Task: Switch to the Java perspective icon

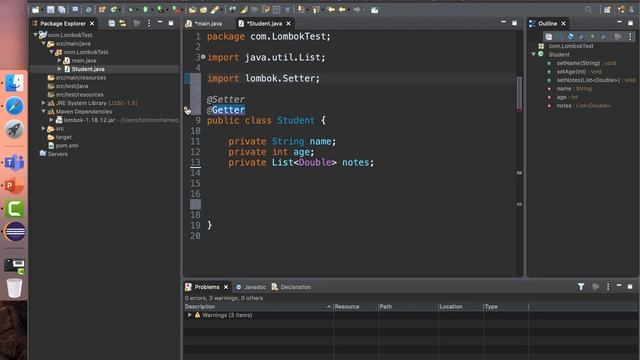Action: pyautogui.click(x=632, y=9)
